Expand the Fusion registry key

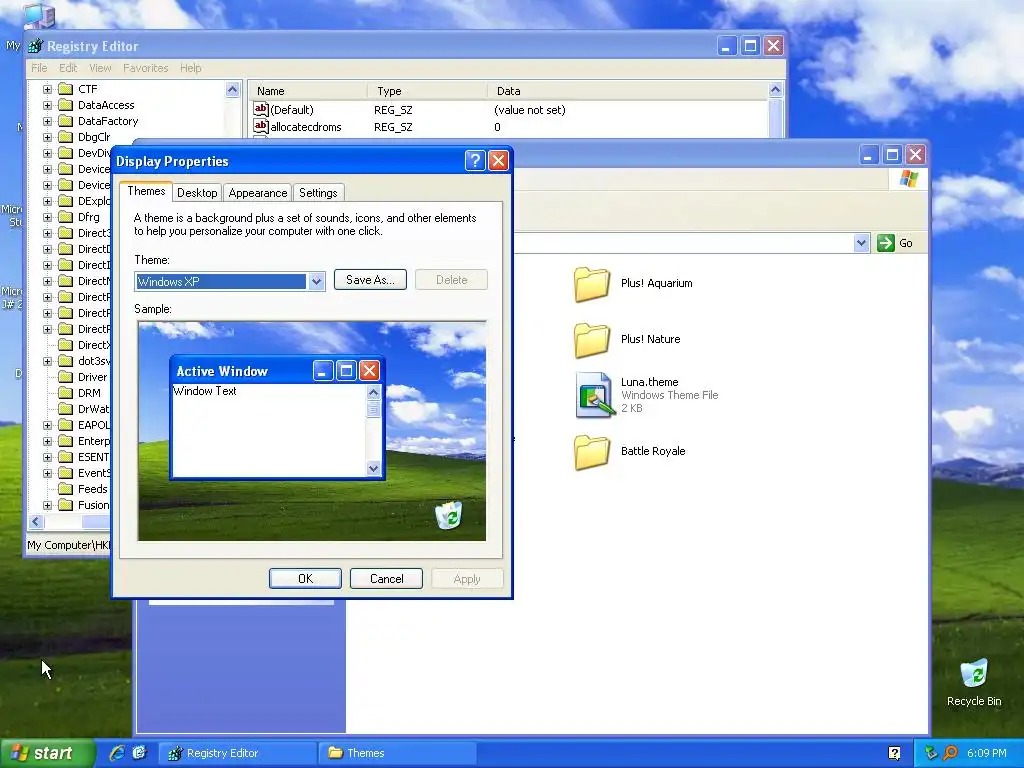(47, 505)
